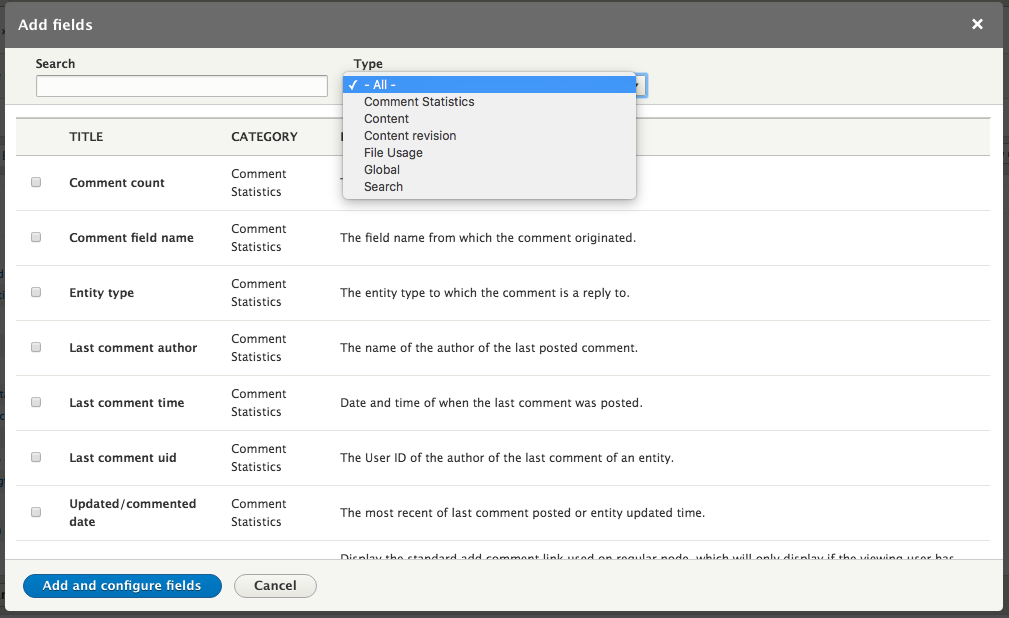The height and width of the screenshot is (618, 1009).
Task: Select the Content option in the Type list
Action: pyautogui.click(x=386, y=119)
